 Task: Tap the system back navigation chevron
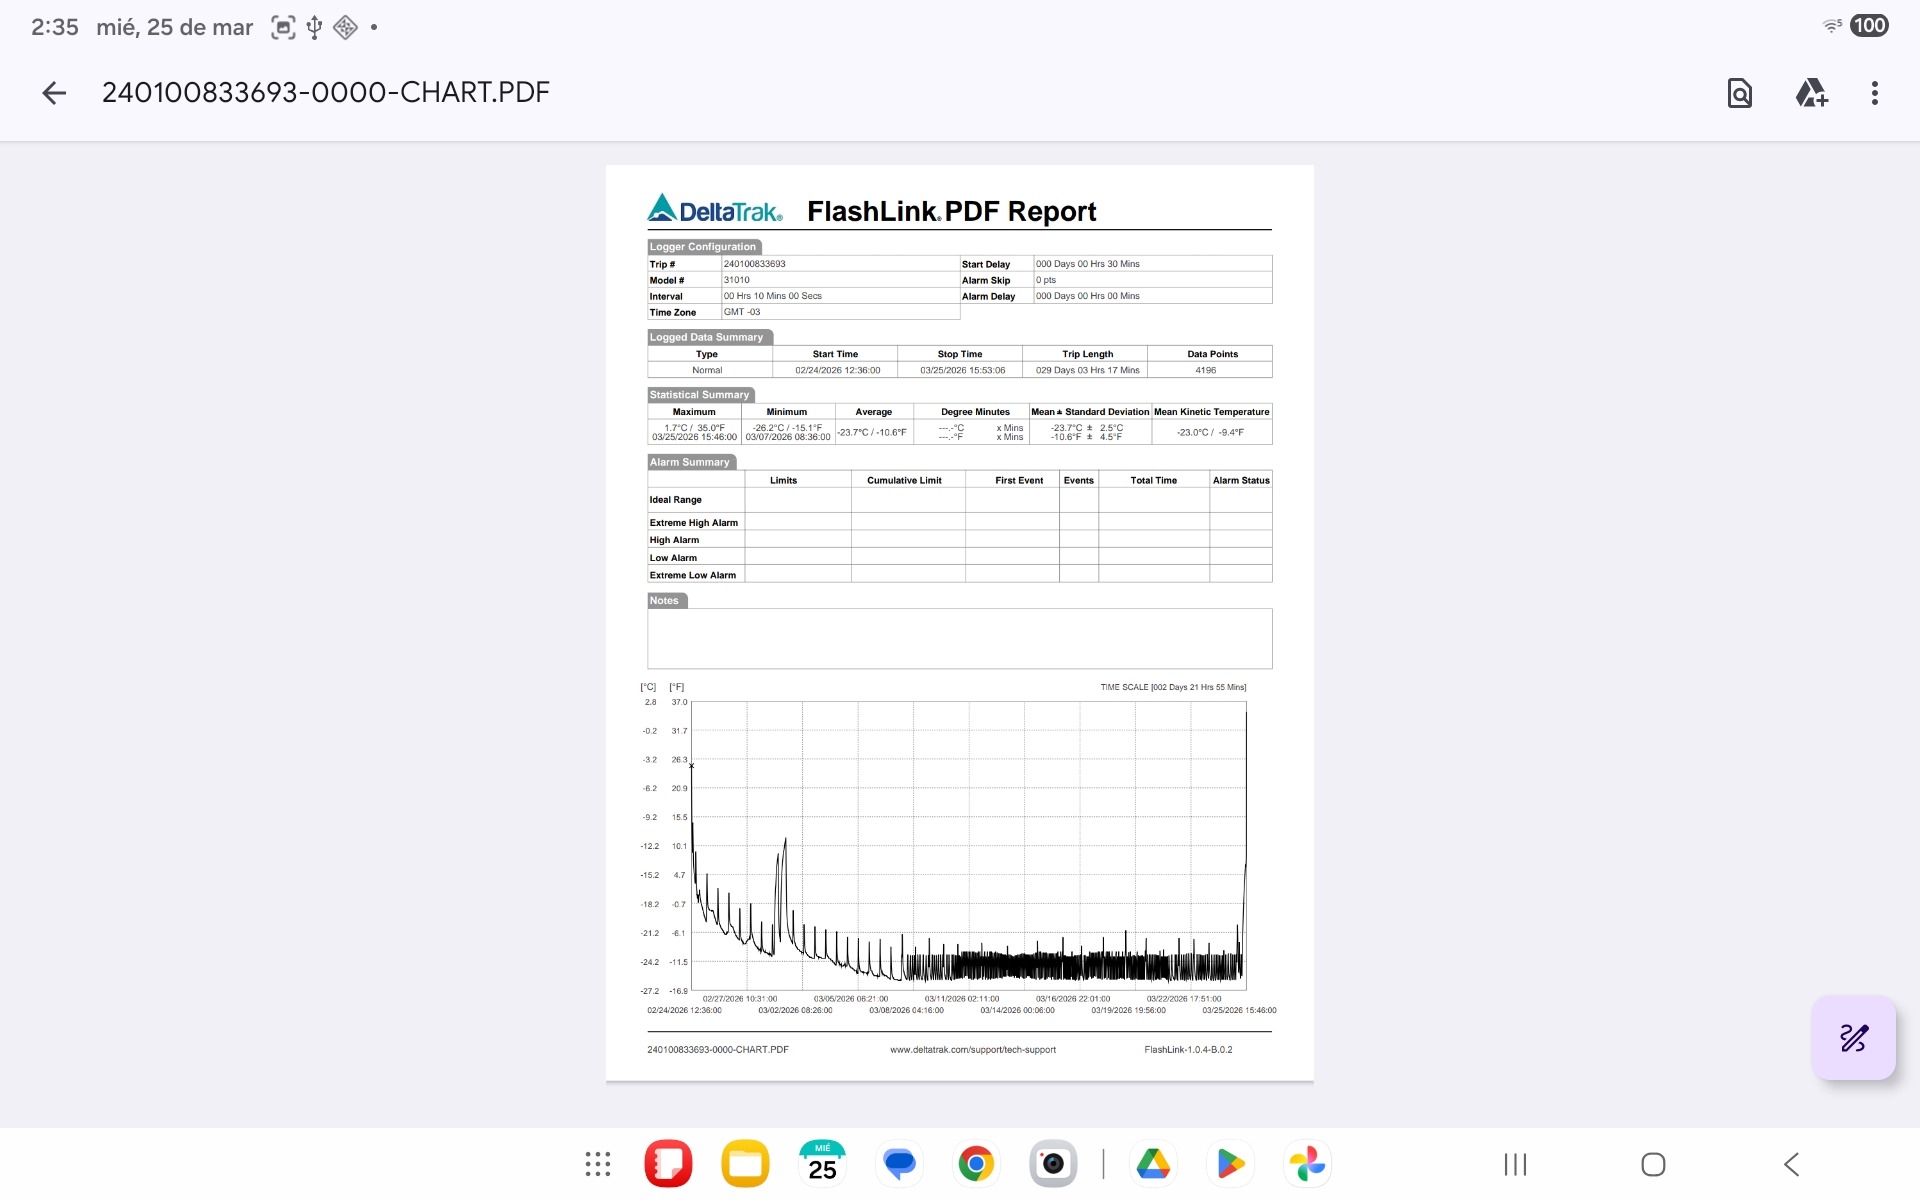pos(1791,1164)
